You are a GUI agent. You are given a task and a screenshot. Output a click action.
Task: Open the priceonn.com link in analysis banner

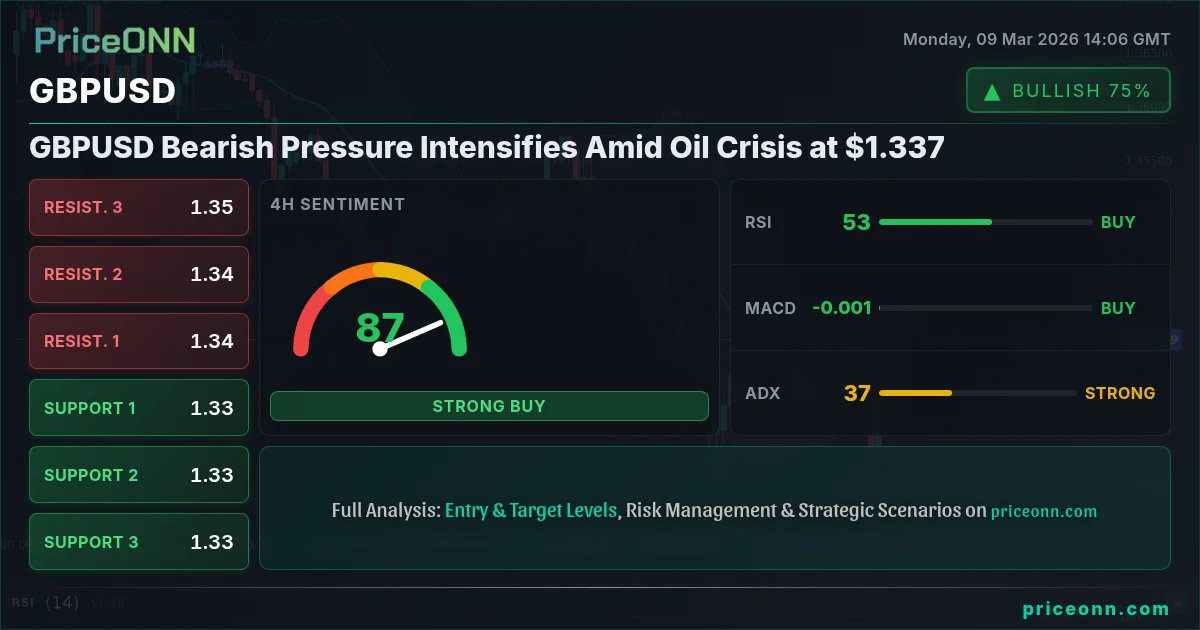pos(1043,511)
